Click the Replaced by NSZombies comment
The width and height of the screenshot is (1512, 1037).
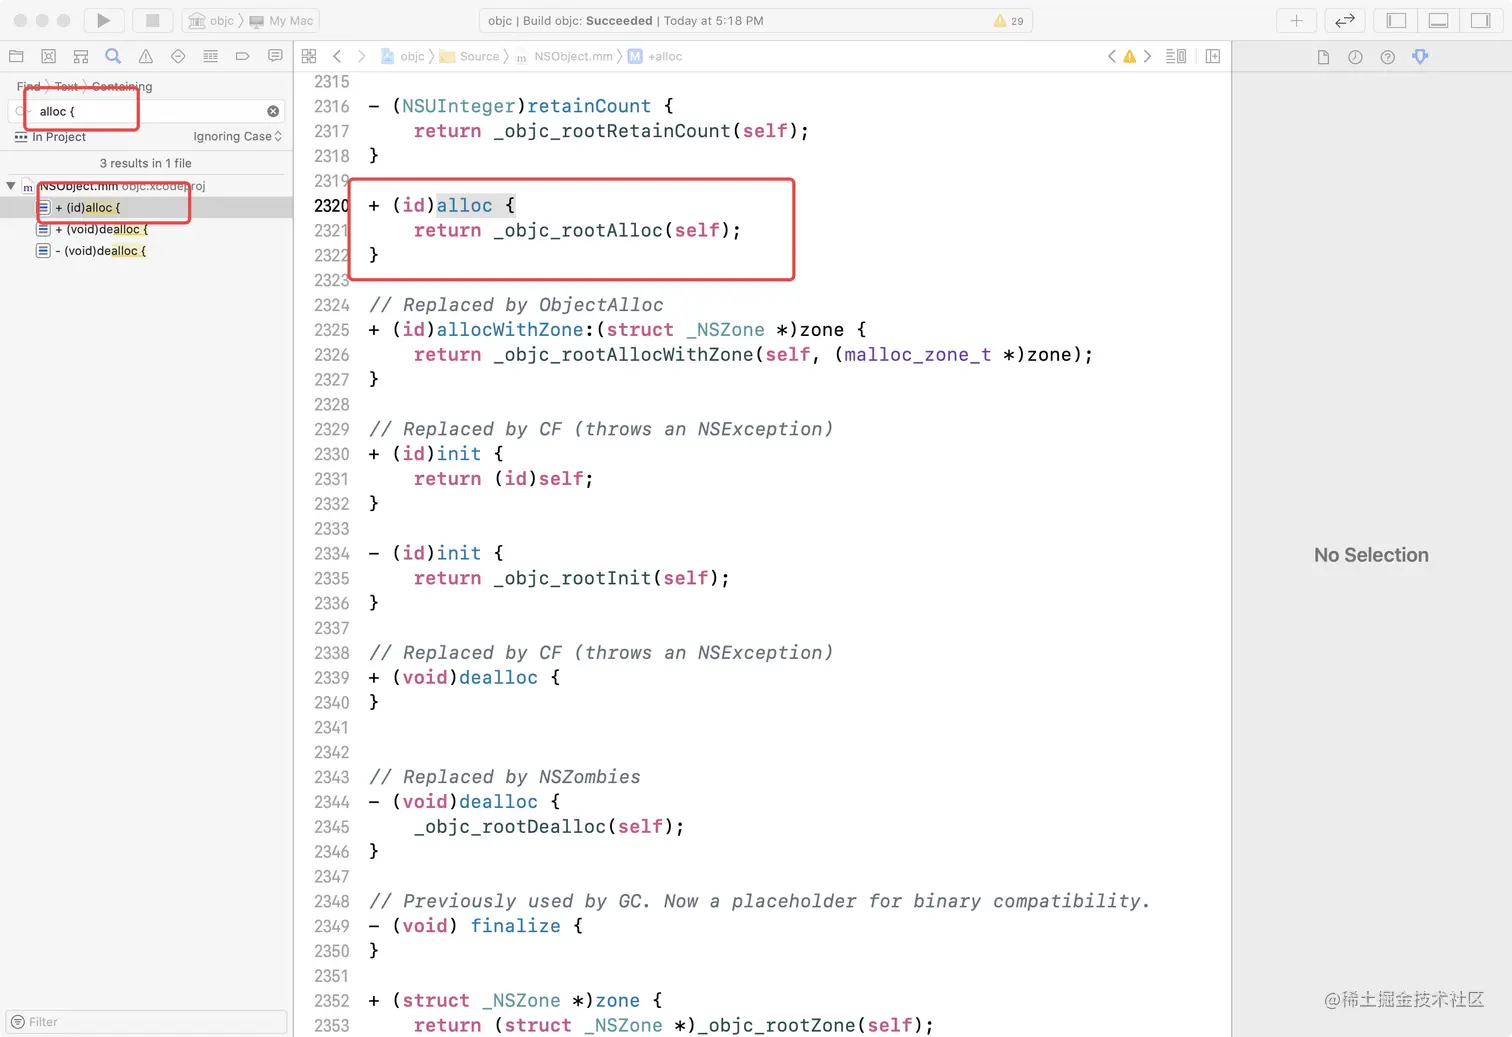(505, 777)
